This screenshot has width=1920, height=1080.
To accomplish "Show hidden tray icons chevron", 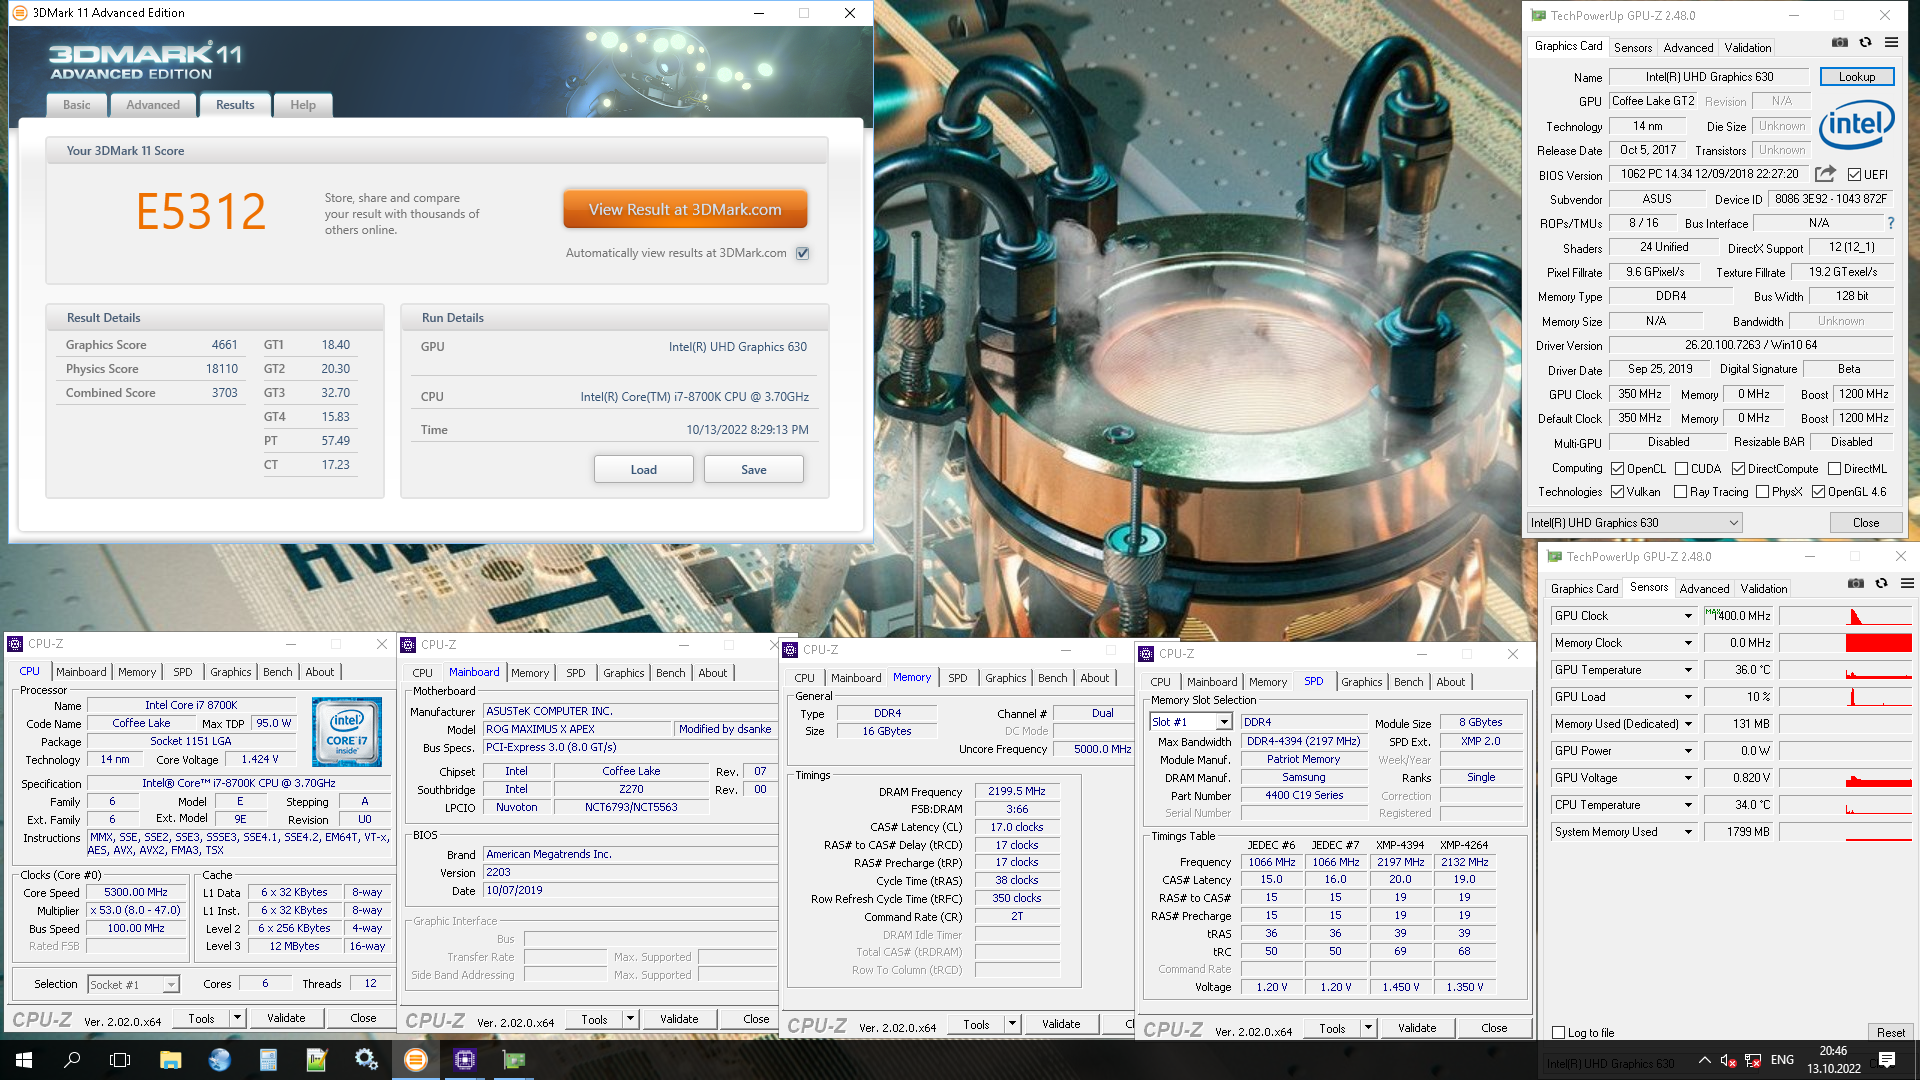I will pos(1704,1060).
